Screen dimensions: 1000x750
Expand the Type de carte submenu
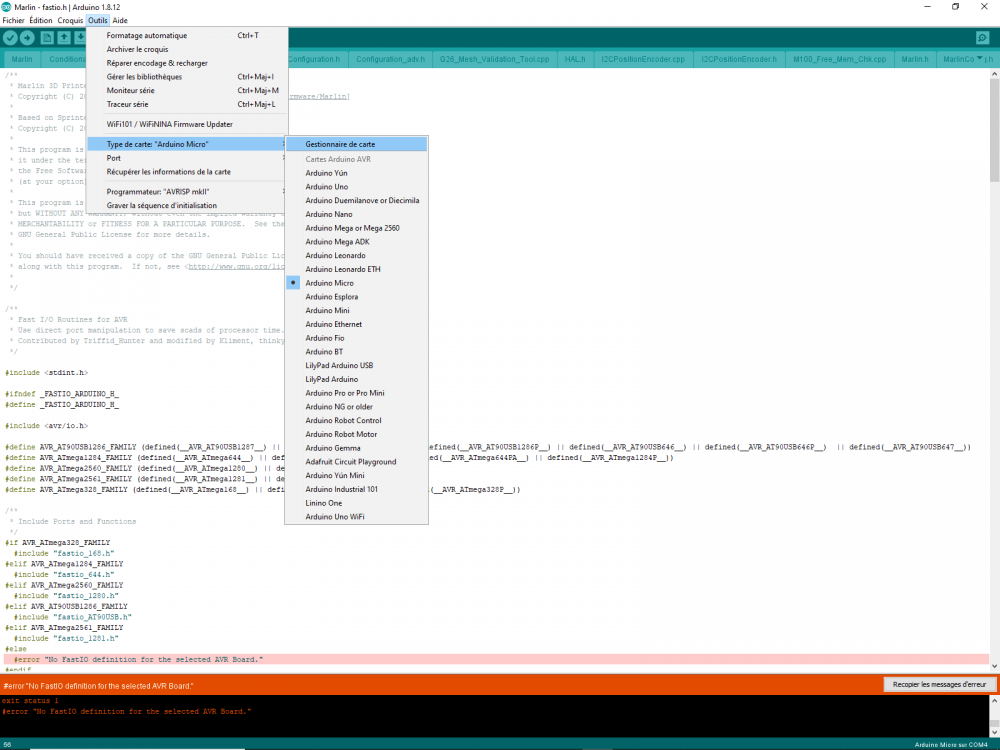[186, 144]
